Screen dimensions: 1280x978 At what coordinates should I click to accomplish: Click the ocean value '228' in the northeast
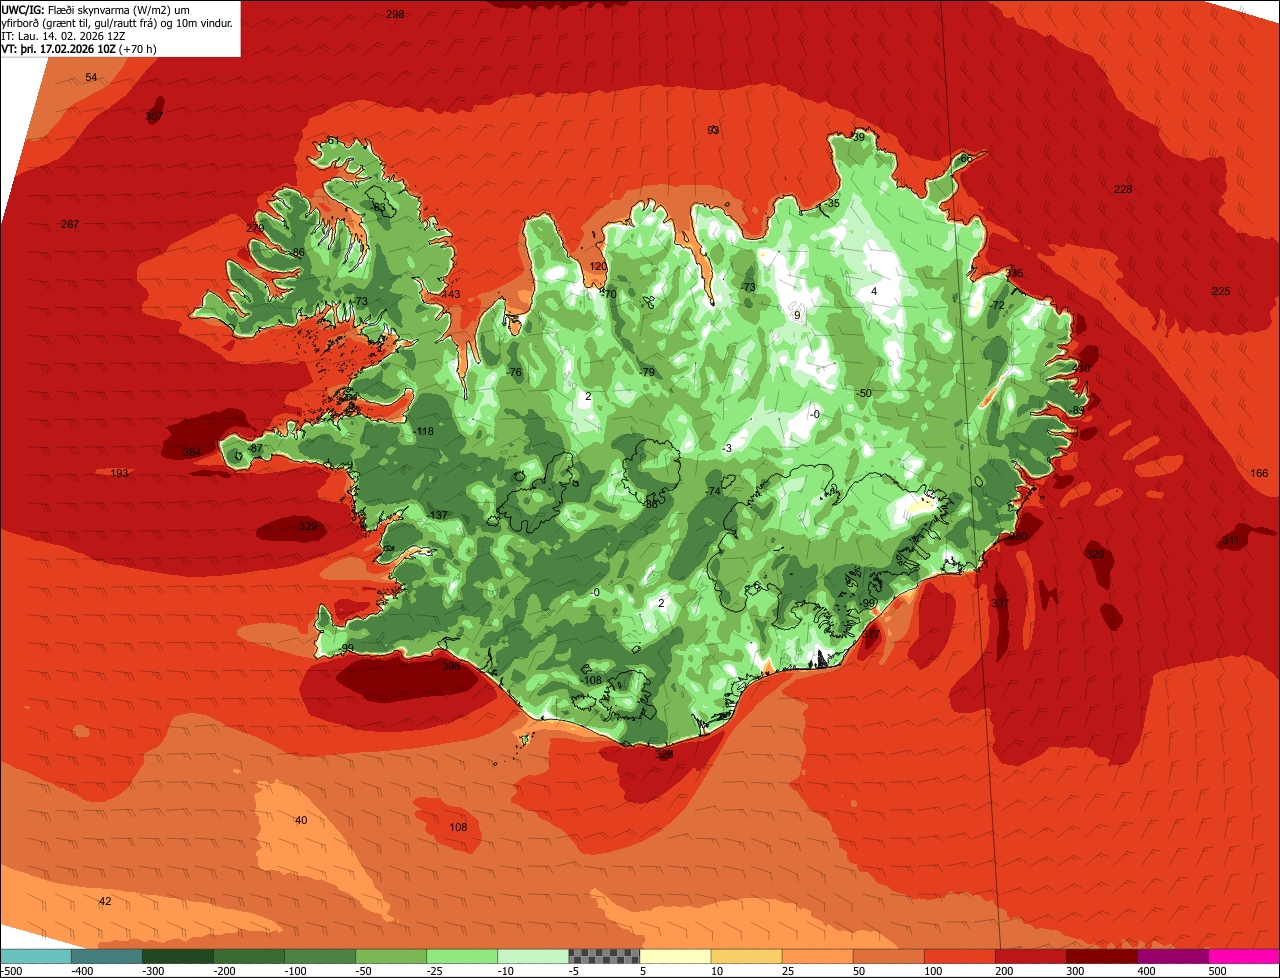(x=1123, y=190)
